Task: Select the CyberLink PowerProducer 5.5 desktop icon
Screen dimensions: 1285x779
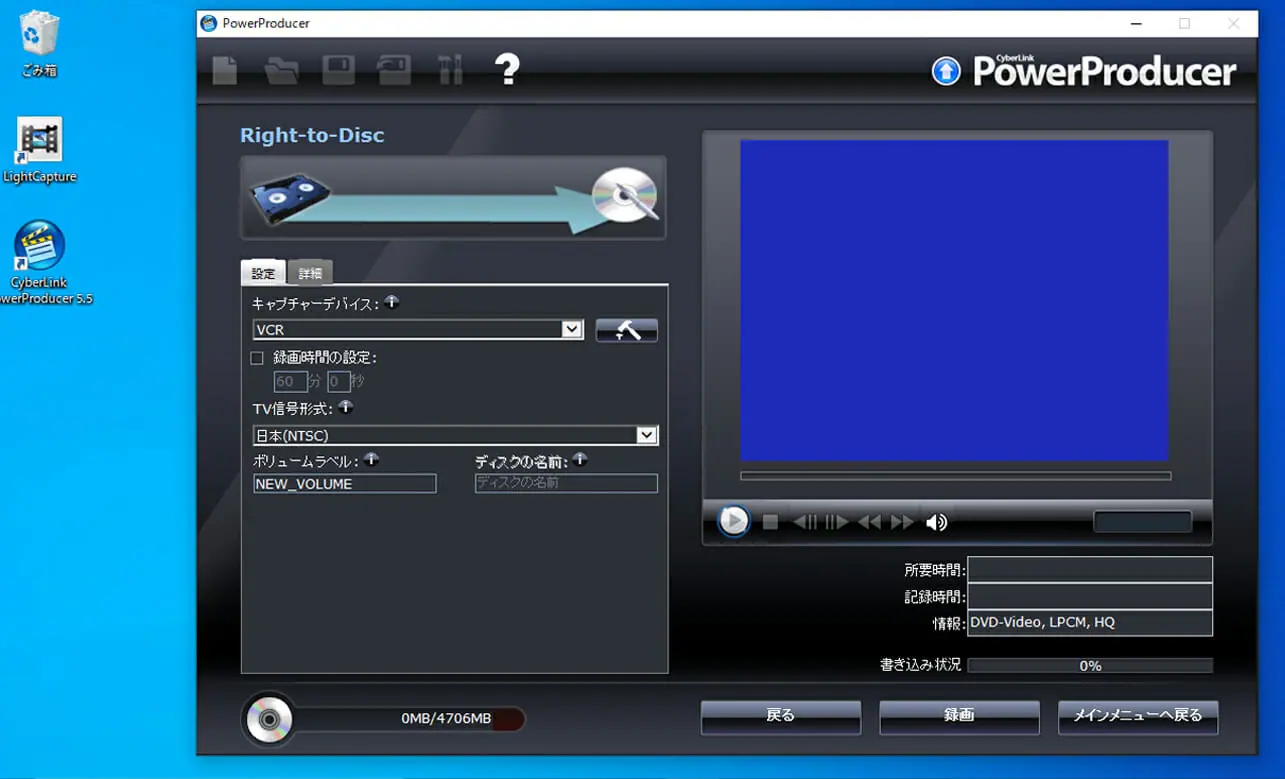Action: point(40,263)
